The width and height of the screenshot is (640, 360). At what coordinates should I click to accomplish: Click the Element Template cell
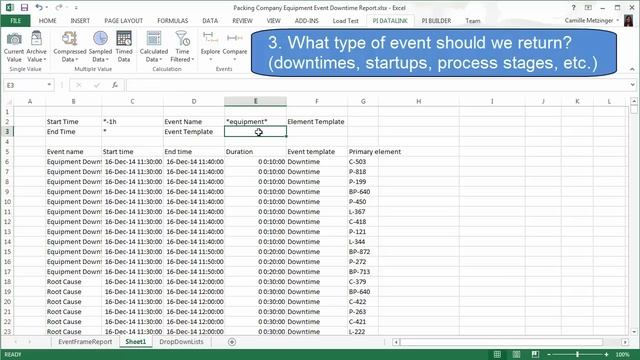click(317, 122)
